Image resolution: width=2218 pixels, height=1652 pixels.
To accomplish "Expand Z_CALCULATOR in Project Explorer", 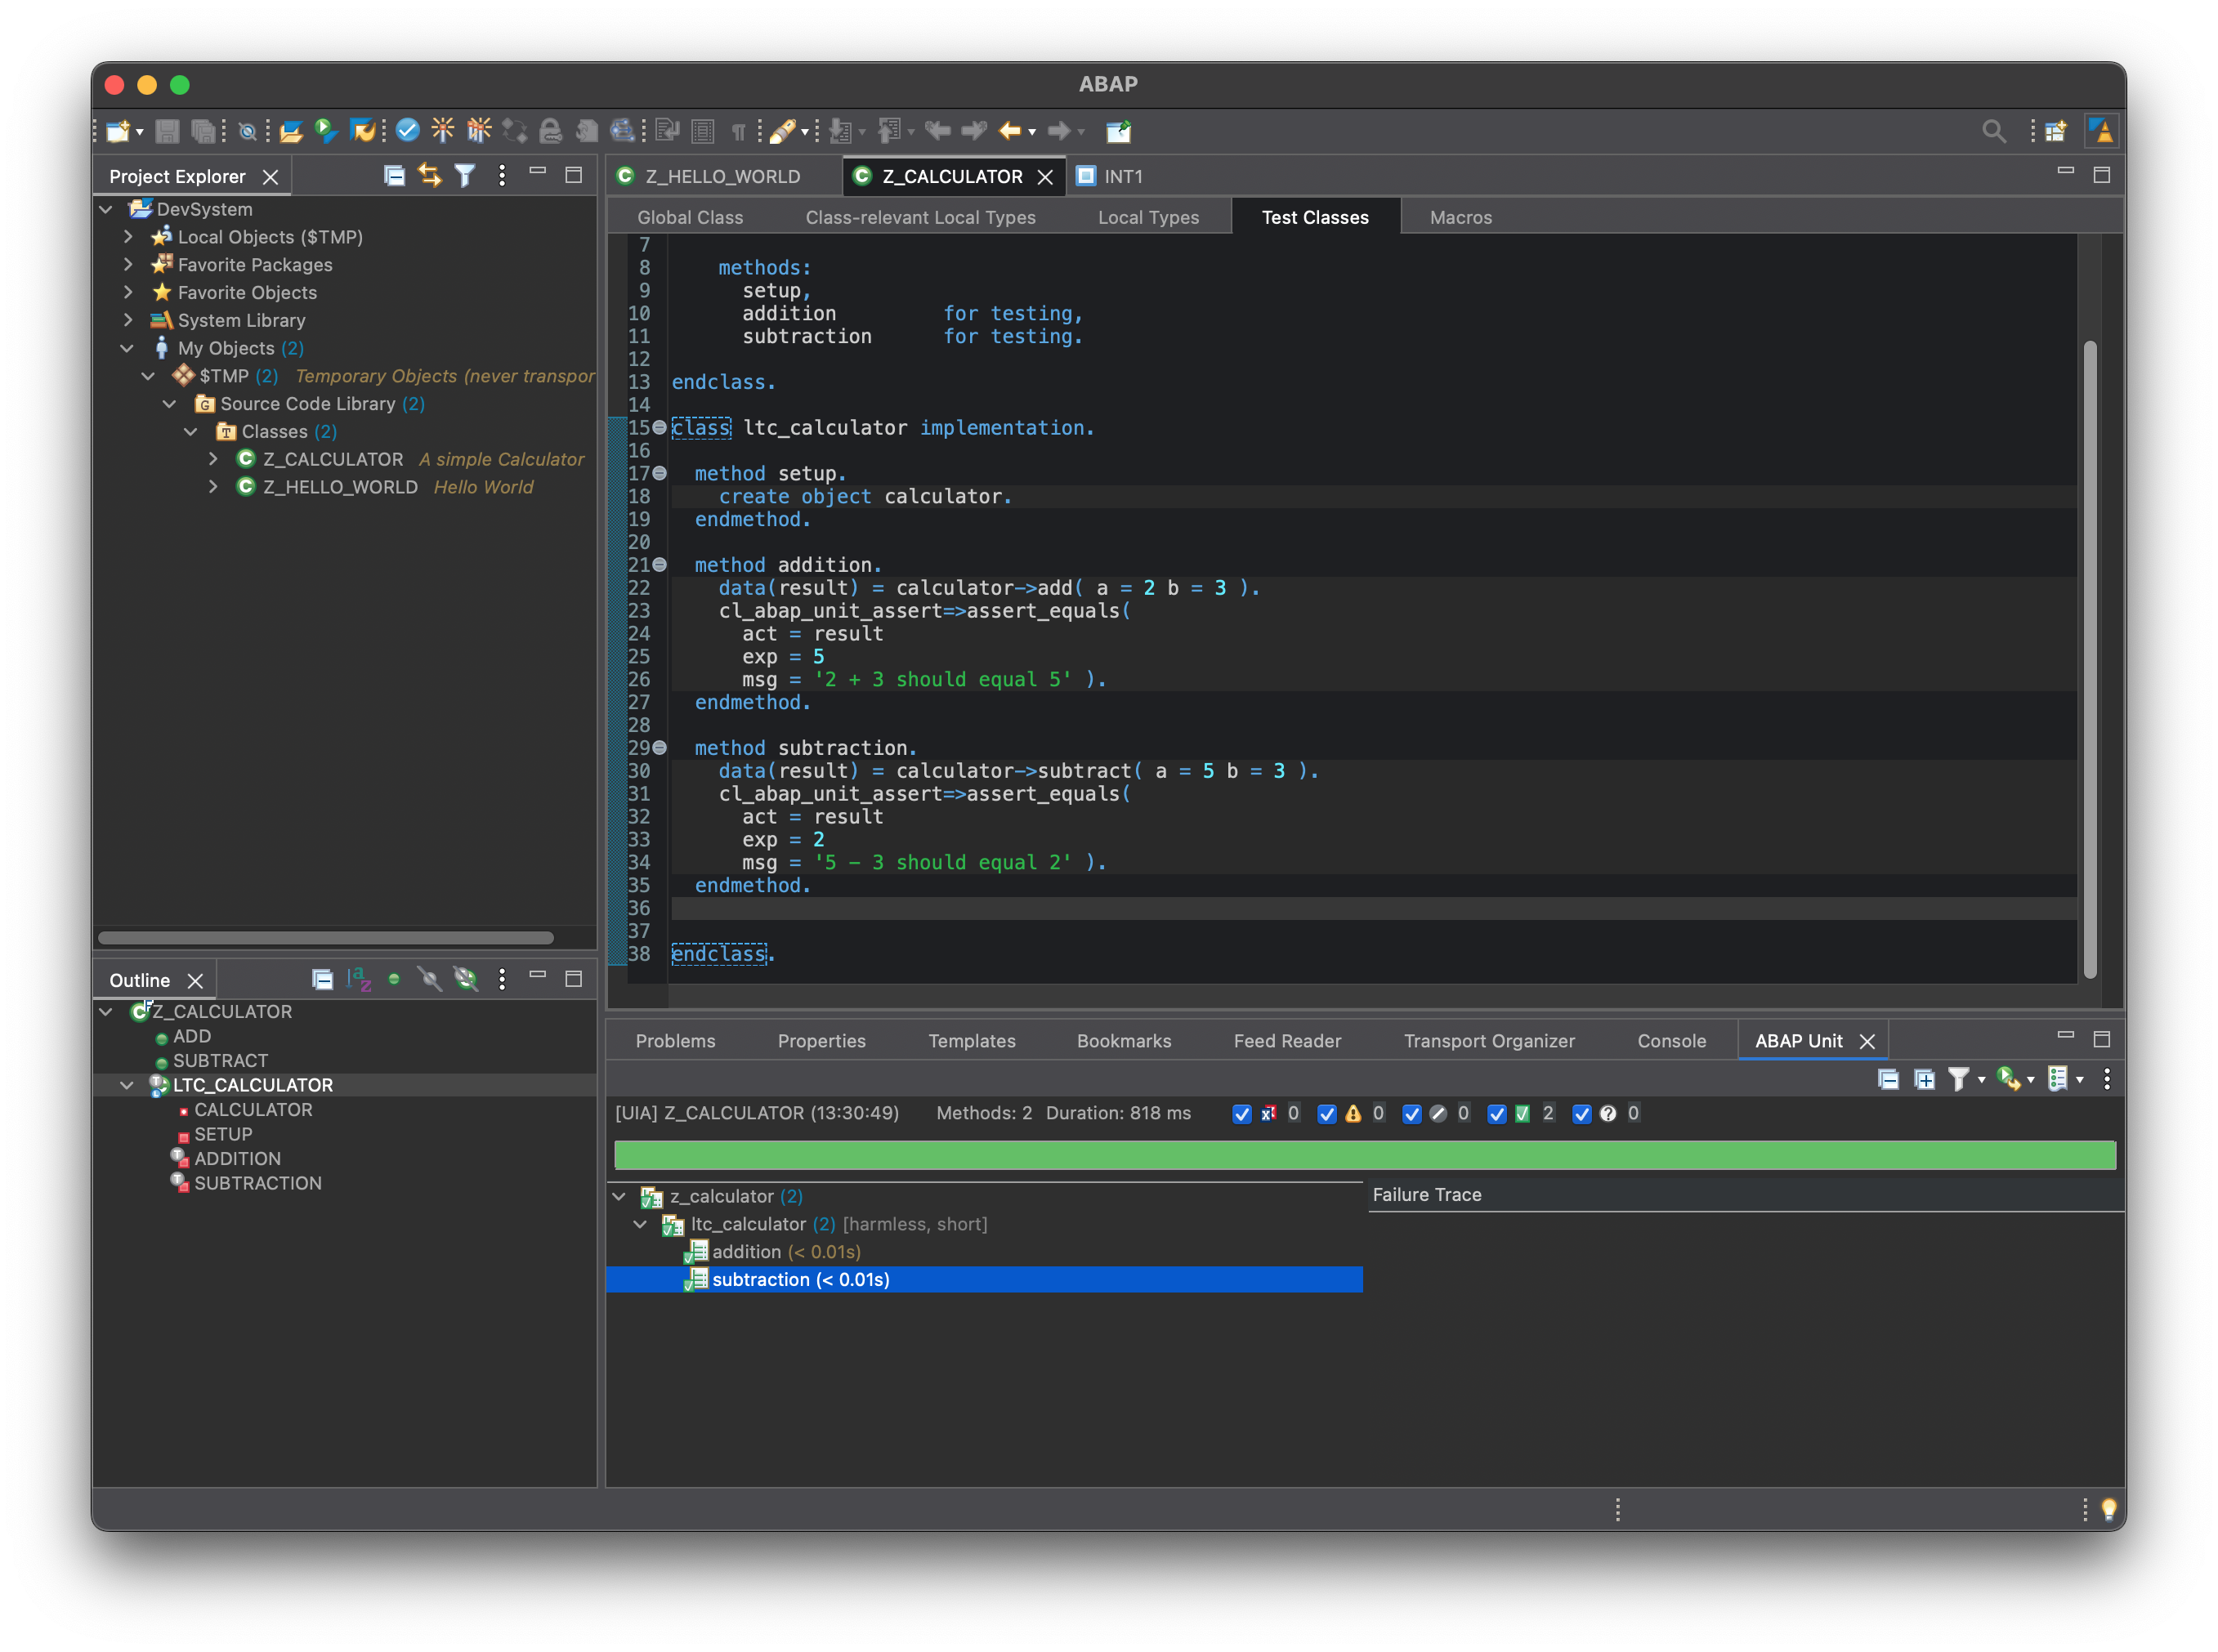I will coord(213,459).
